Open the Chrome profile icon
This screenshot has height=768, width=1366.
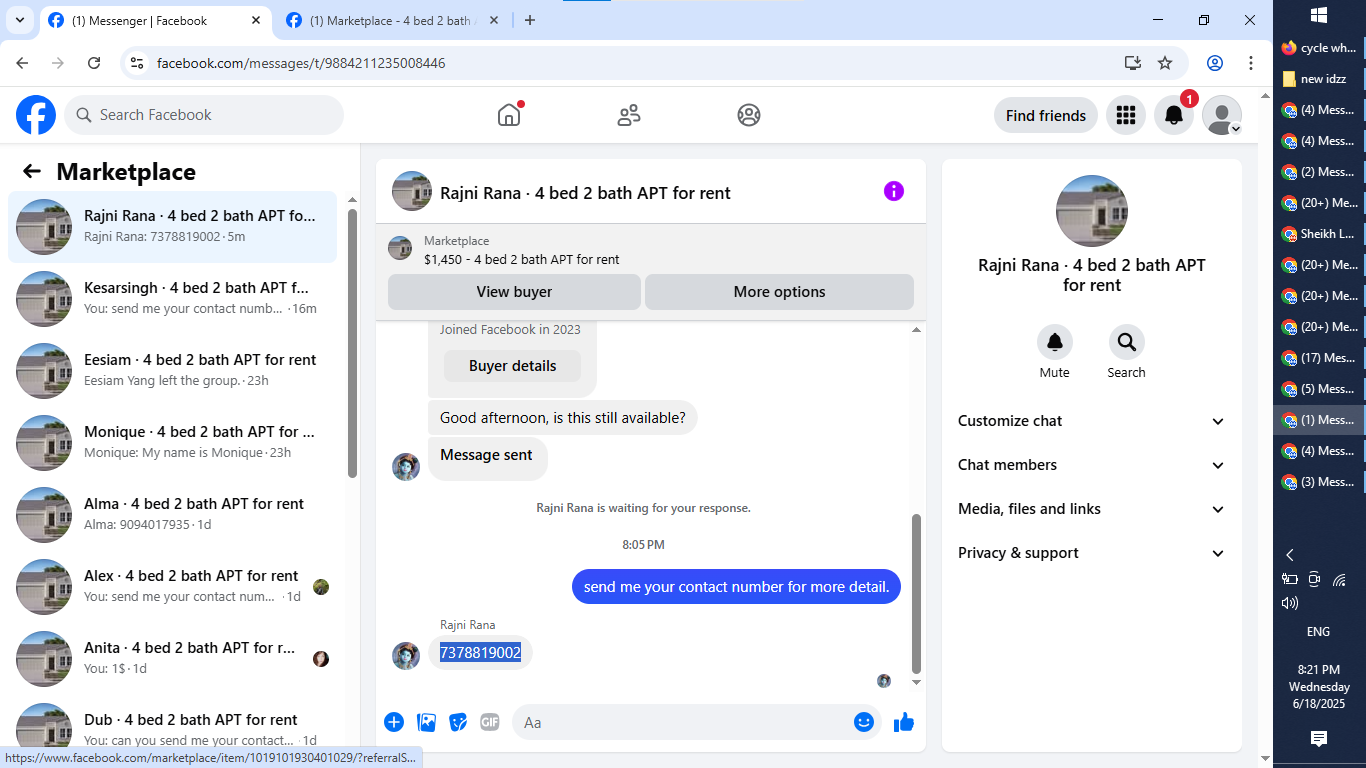pos(1215,63)
